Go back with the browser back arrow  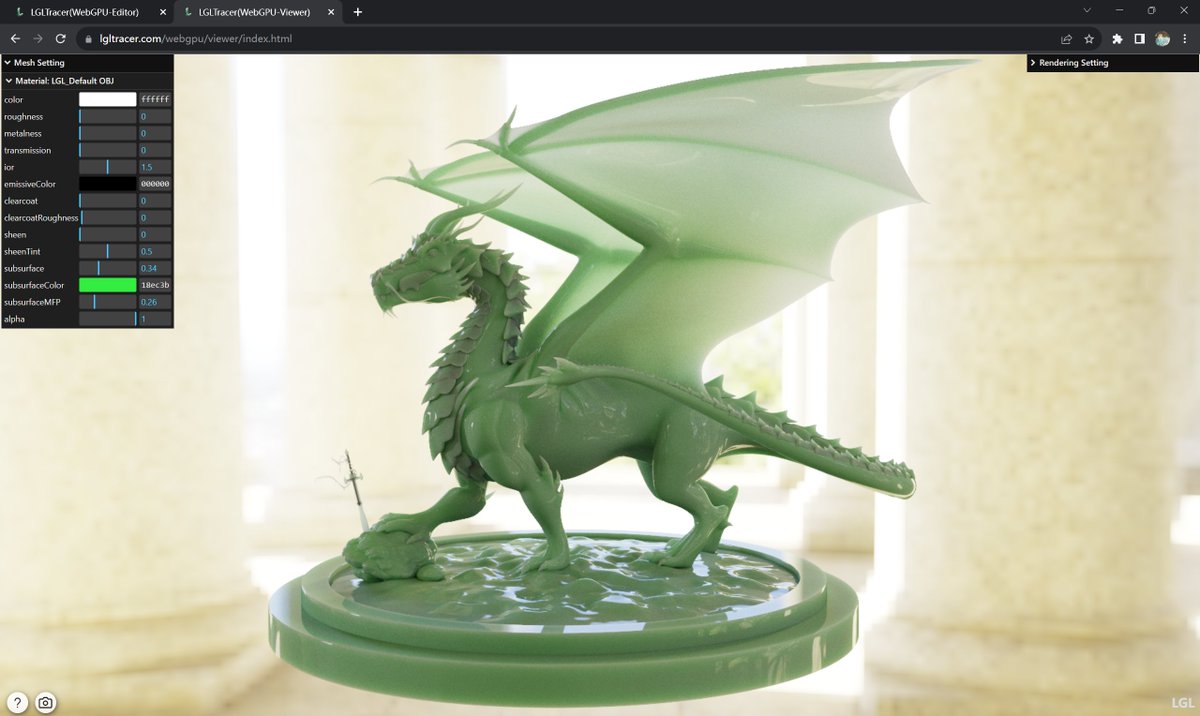[x=15, y=39]
